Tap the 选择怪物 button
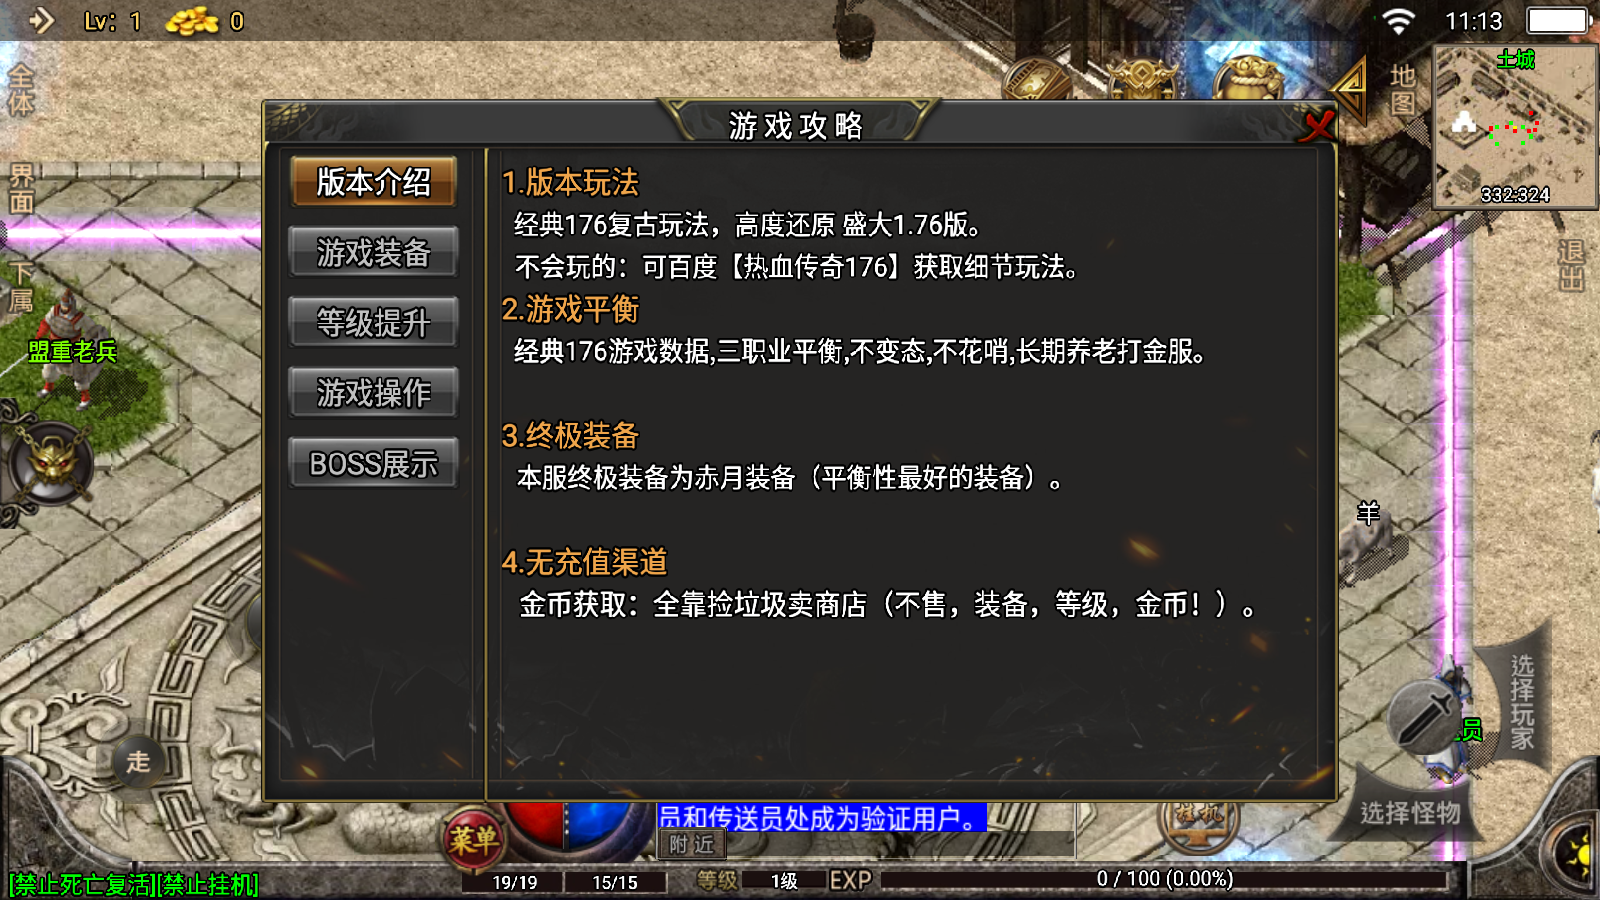This screenshot has height=900, width=1600. pos(1410,812)
